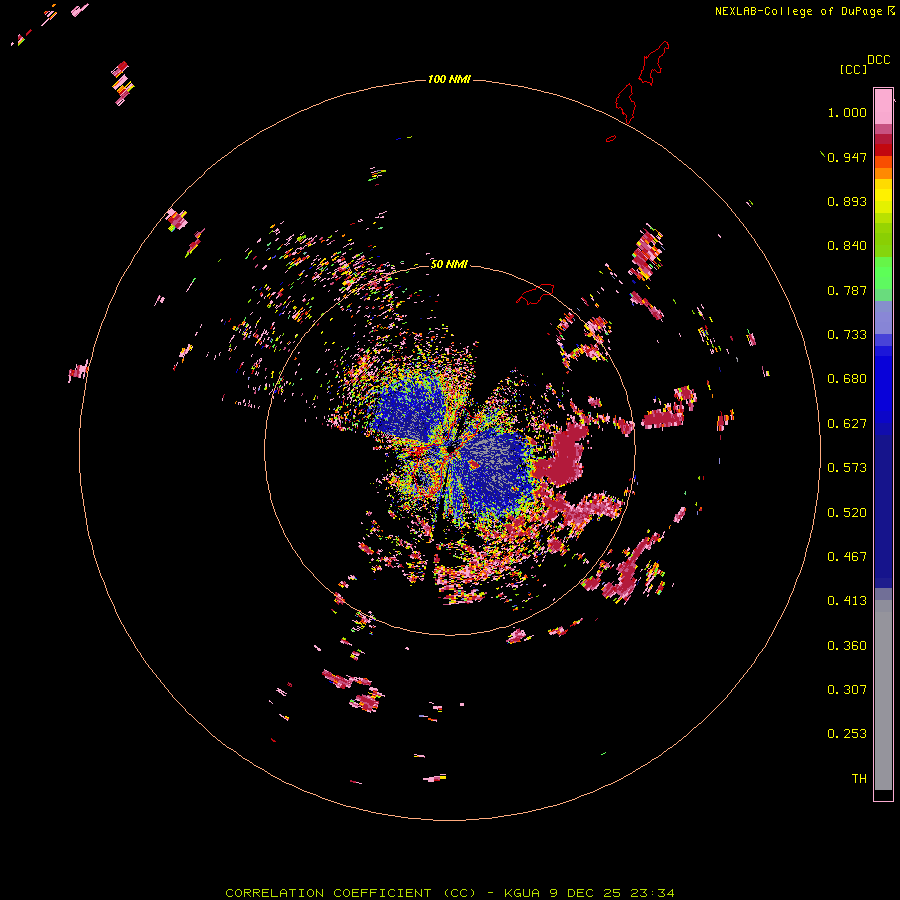Click the 100 NMI range ring label

[x=449, y=79]
